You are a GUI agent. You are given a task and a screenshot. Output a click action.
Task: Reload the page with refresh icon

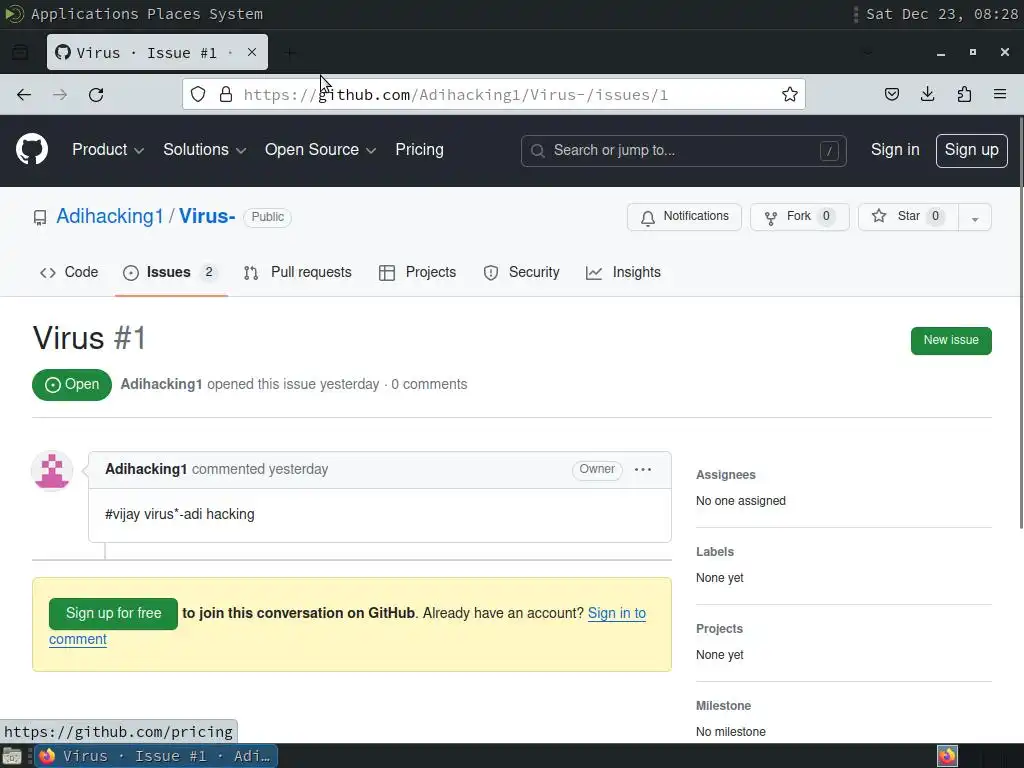coord(96,95)
